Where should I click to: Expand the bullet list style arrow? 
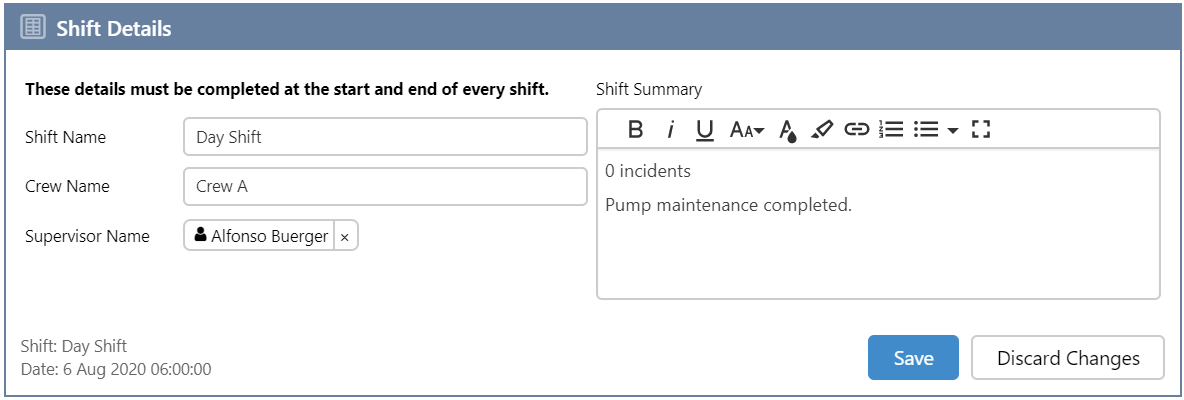coord(952,130)
